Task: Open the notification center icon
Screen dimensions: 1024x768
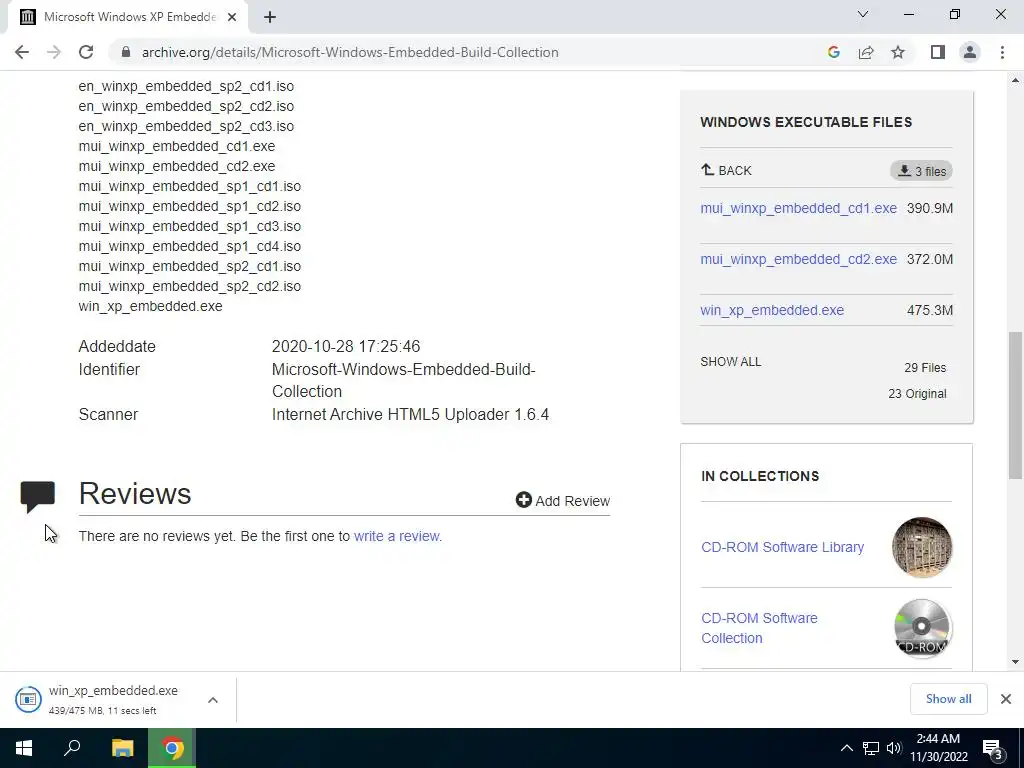Action: click(993, 748)
